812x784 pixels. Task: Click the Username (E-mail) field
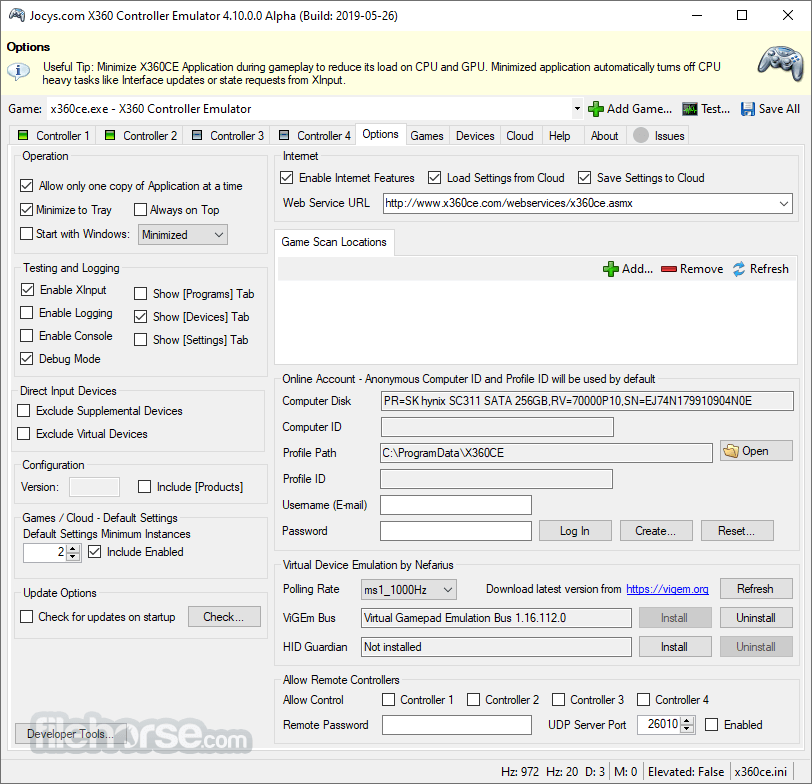(x=456, y=505)
